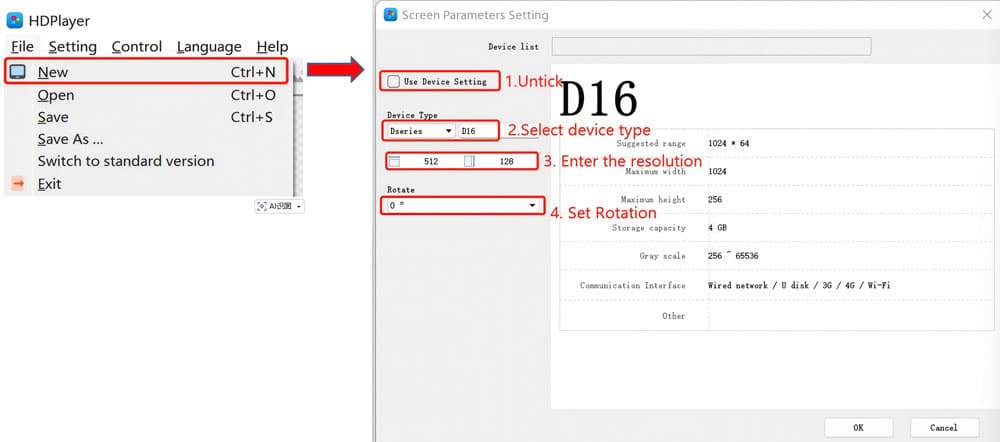Open the Rotate dropdown set to 0°
Screen dimensions: 1000x442
tap(462, 205)
